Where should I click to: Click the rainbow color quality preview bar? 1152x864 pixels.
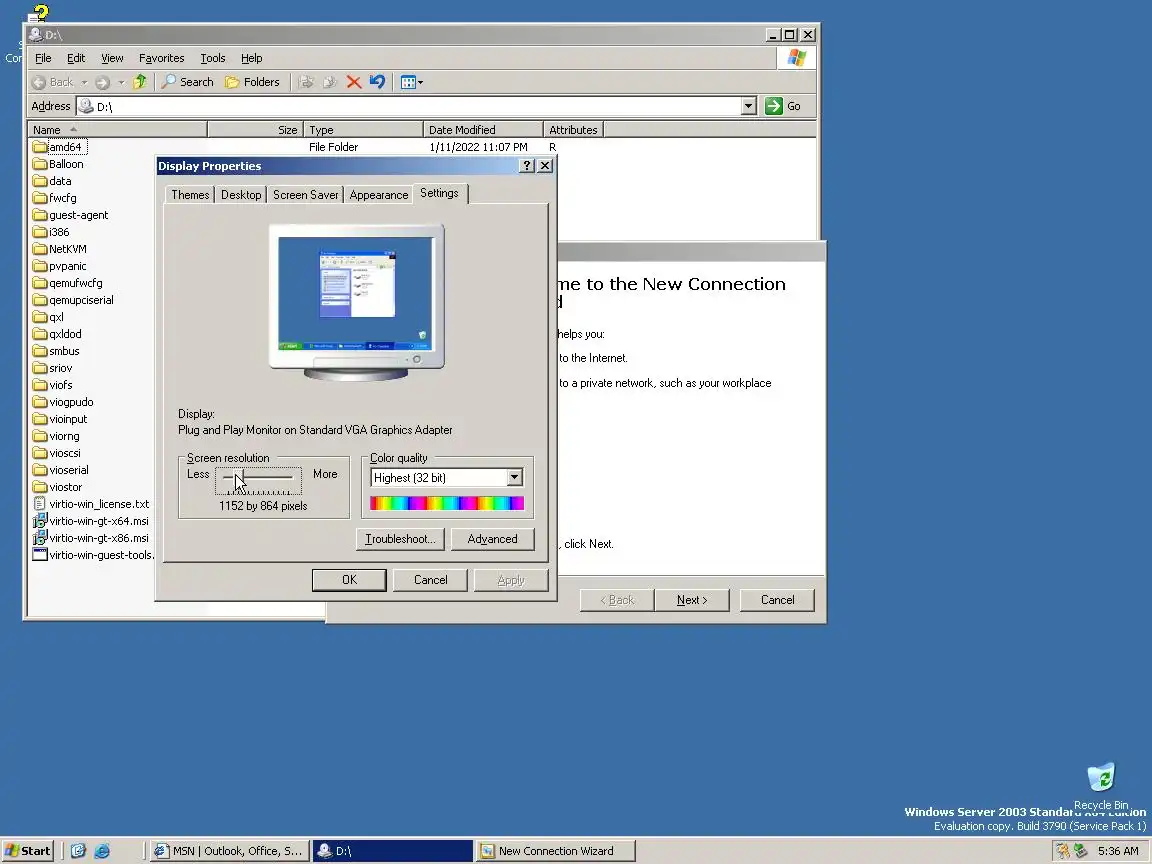[x=447, y=503]
